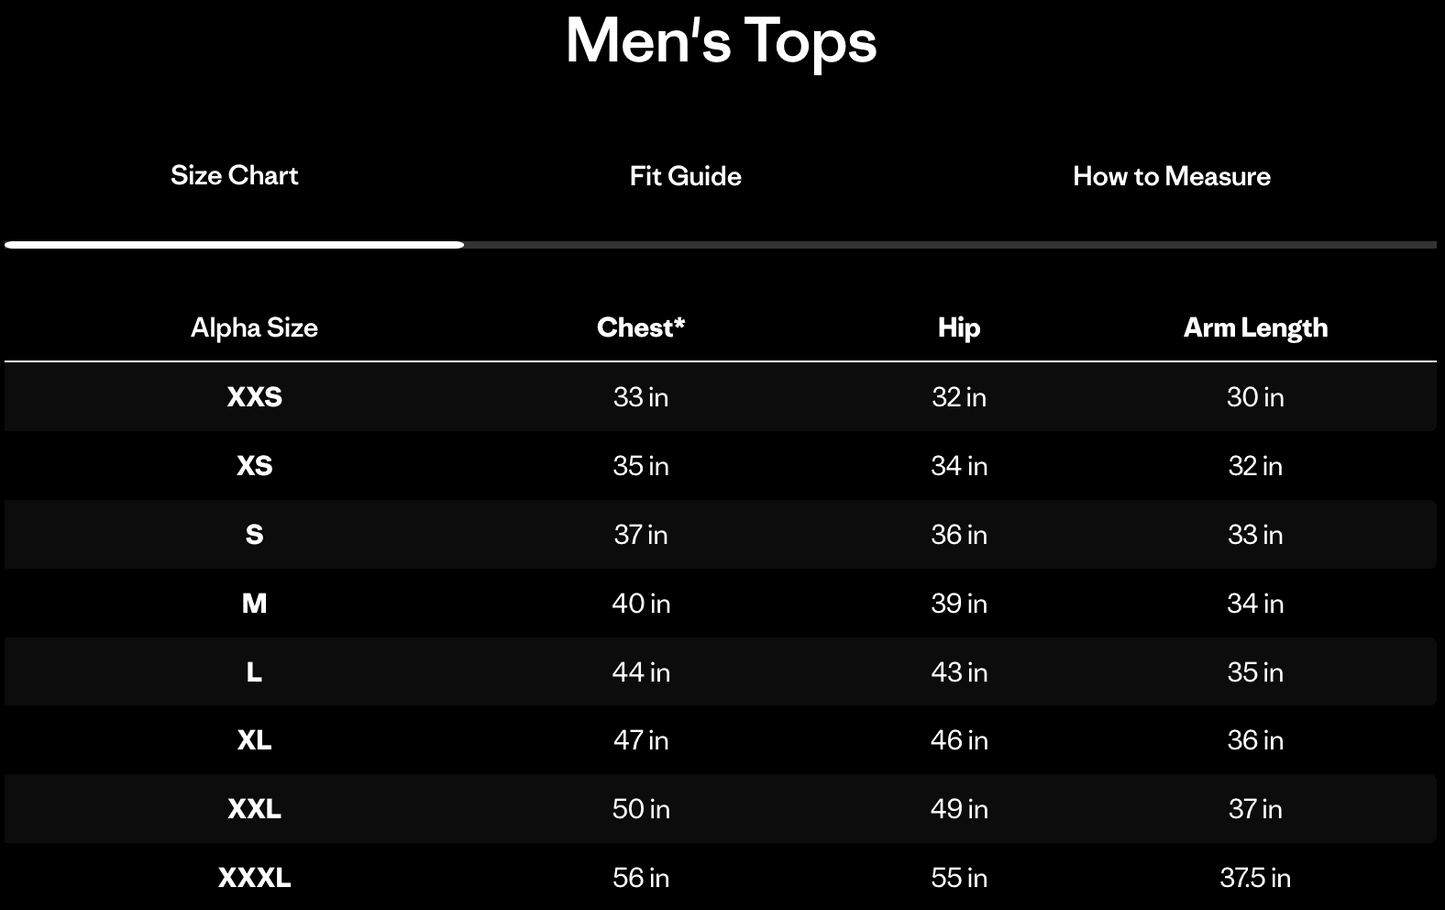Click the 37.5 in arm length value
1445x910 pixels.
click(x=1255, y=877)
